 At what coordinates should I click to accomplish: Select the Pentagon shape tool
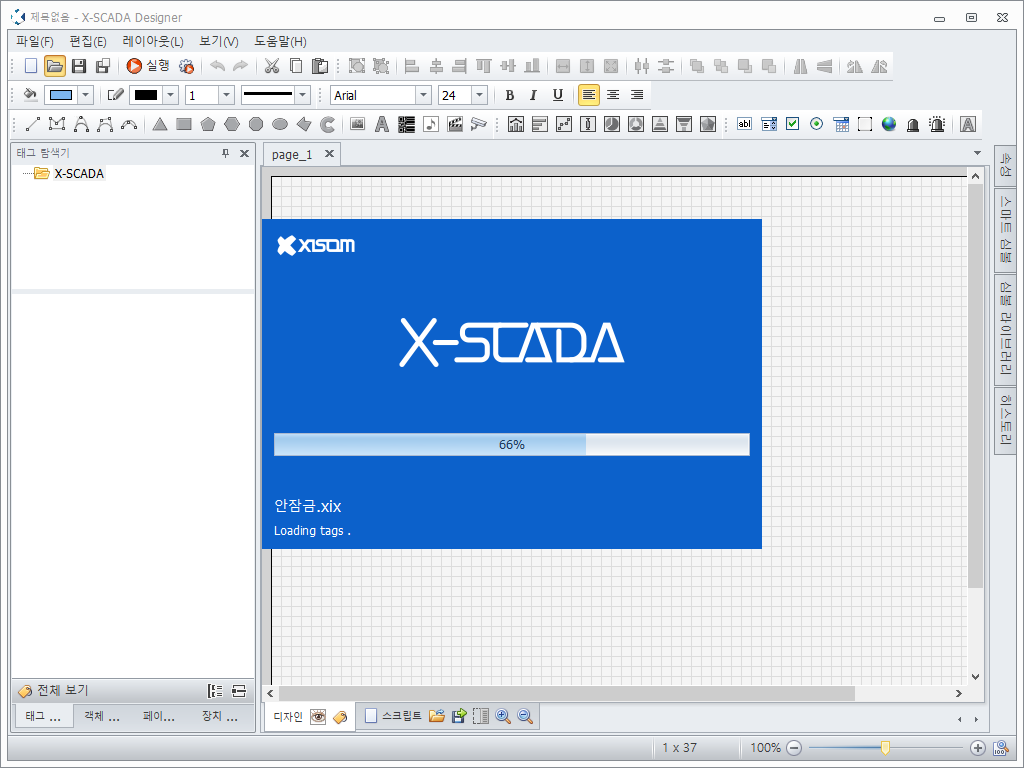click(208, 124)
